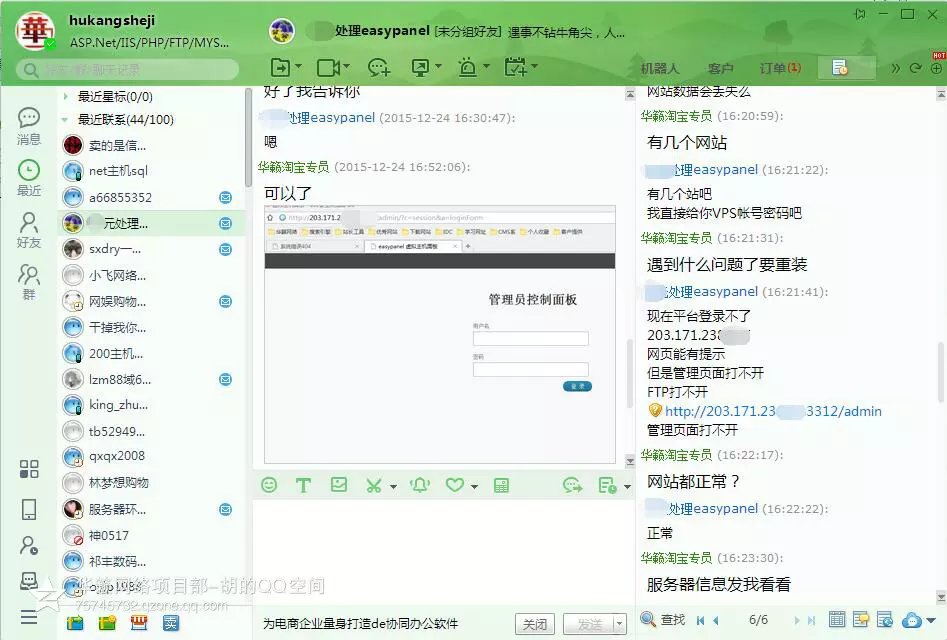Open dropdown arrow beside cloud icon at bottom right
This screenshot has height=640, width=947.
pyautogui.click(x=931, y=620)
